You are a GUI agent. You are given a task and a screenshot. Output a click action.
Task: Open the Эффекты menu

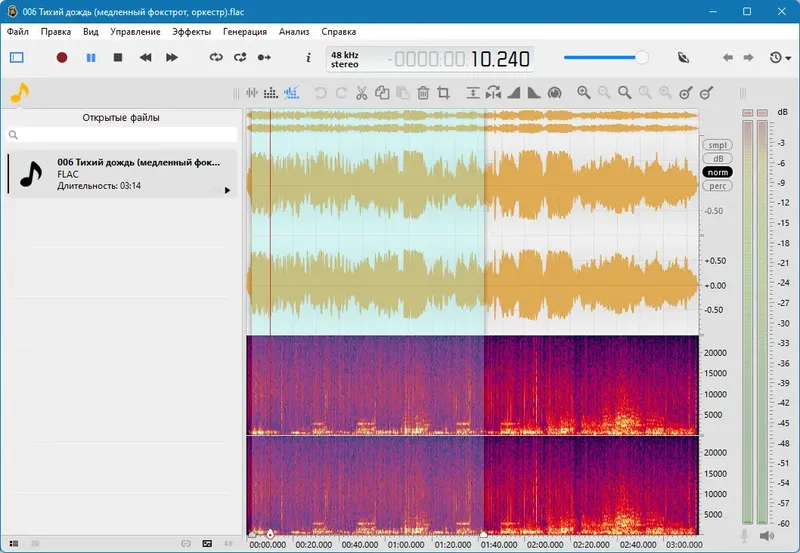point(191,32)
